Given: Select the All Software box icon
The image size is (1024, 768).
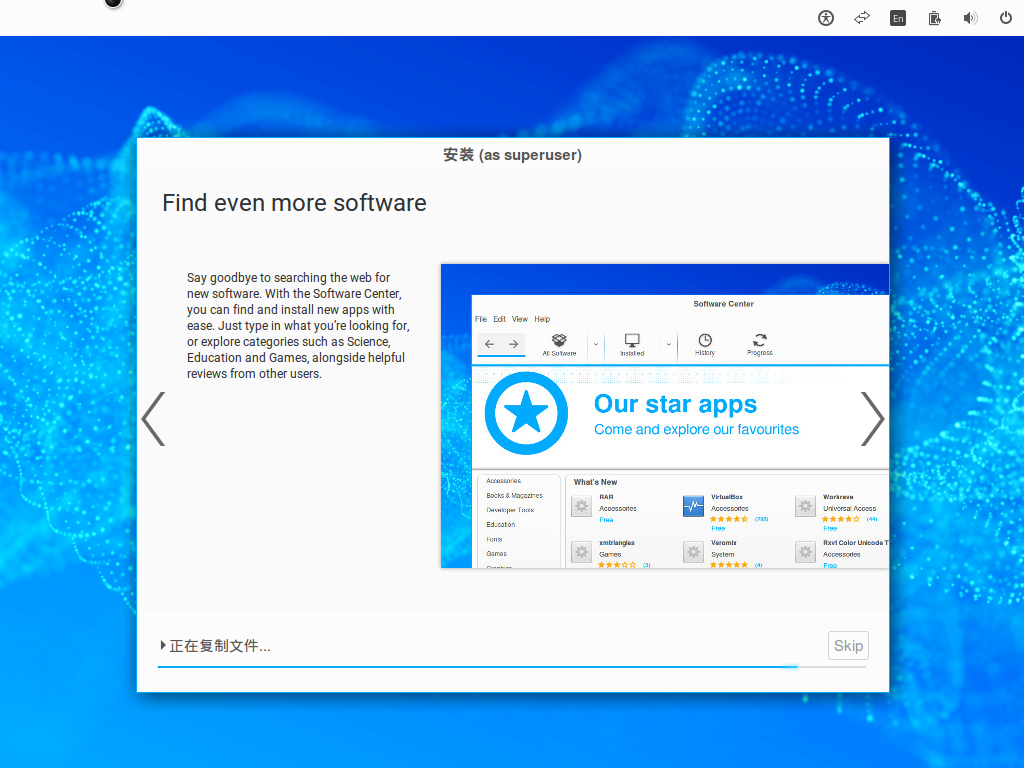Looking at the screenshot, I should pyautogui.click(x=559, y=342).
